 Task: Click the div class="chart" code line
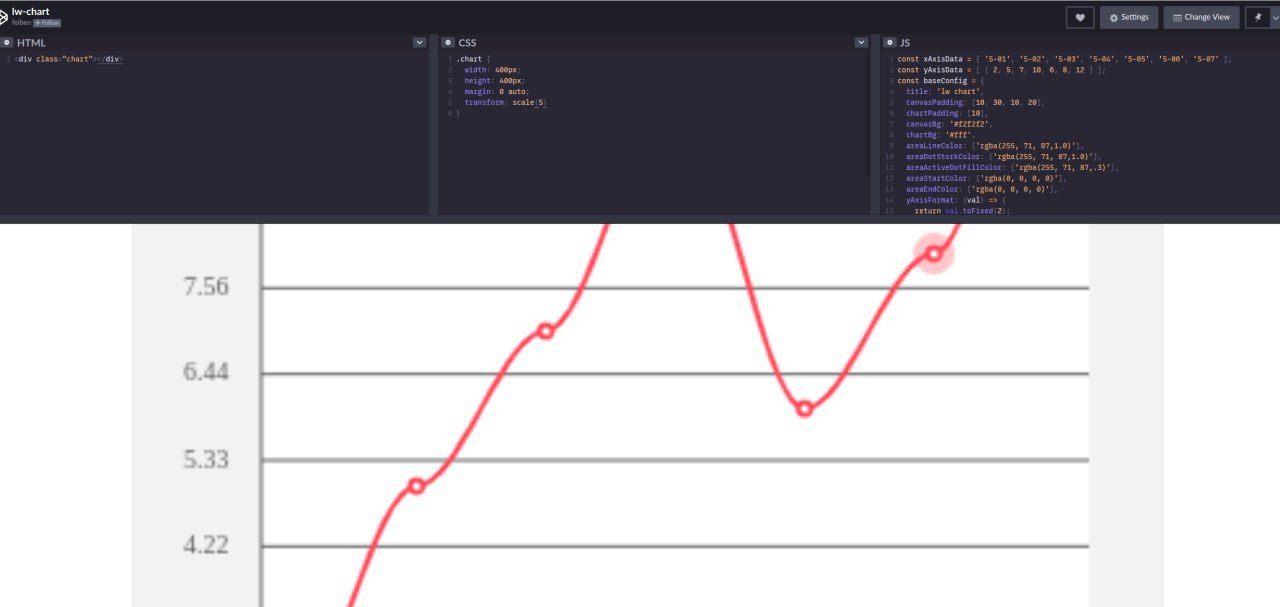coord(69,59)
